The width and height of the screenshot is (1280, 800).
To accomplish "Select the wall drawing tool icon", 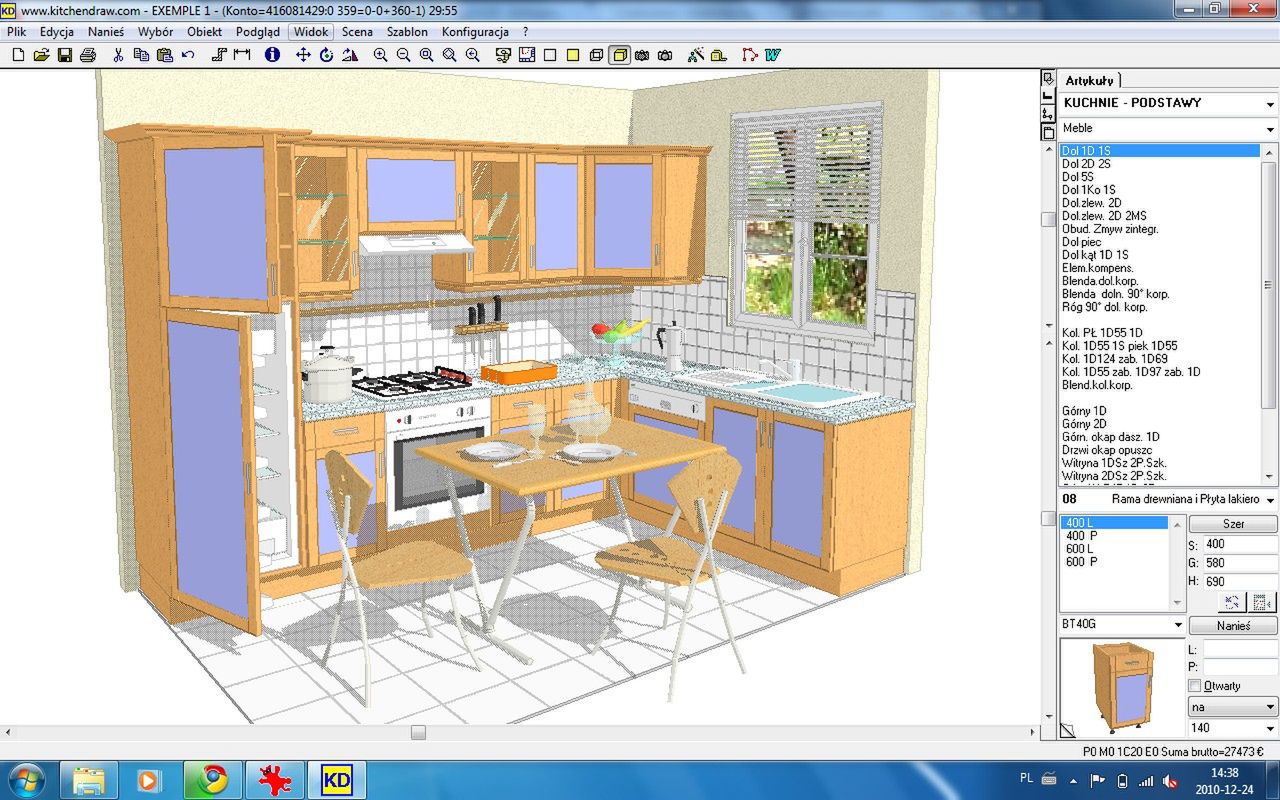I will click(x=219, y=55).
